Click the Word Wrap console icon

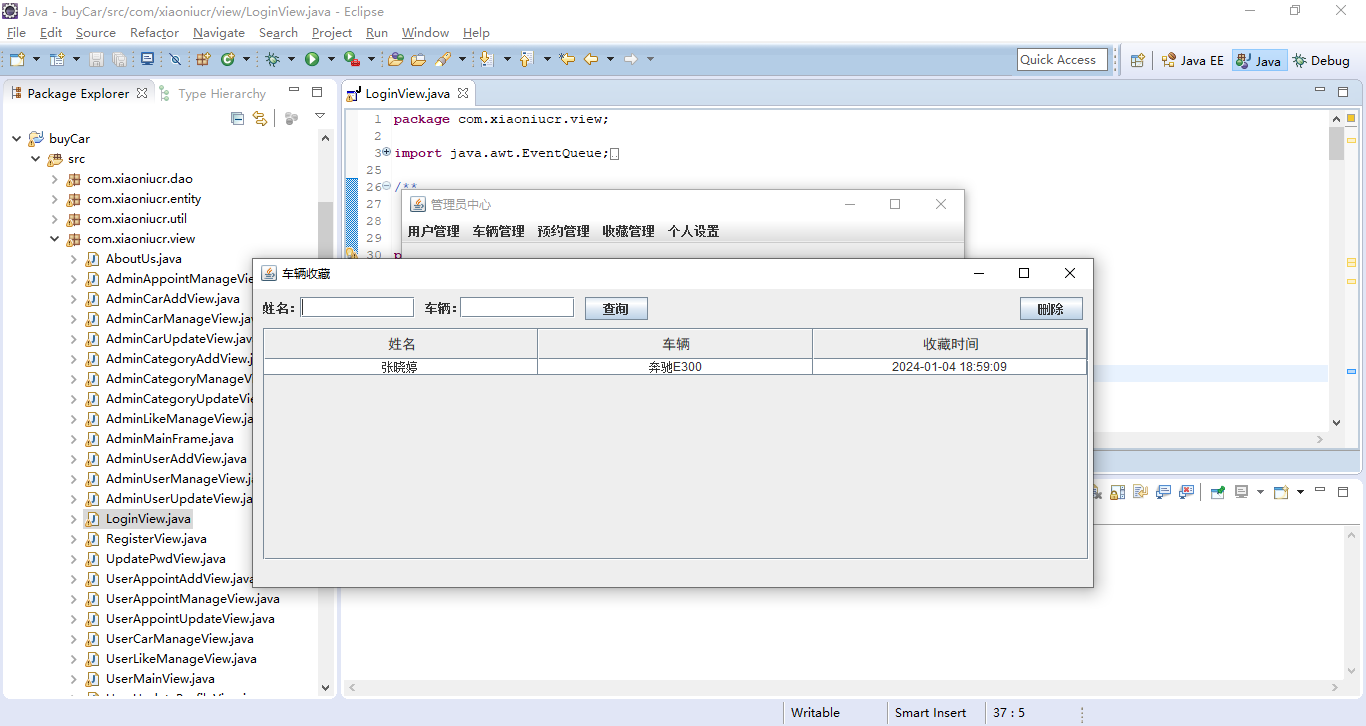(1140, 492)
